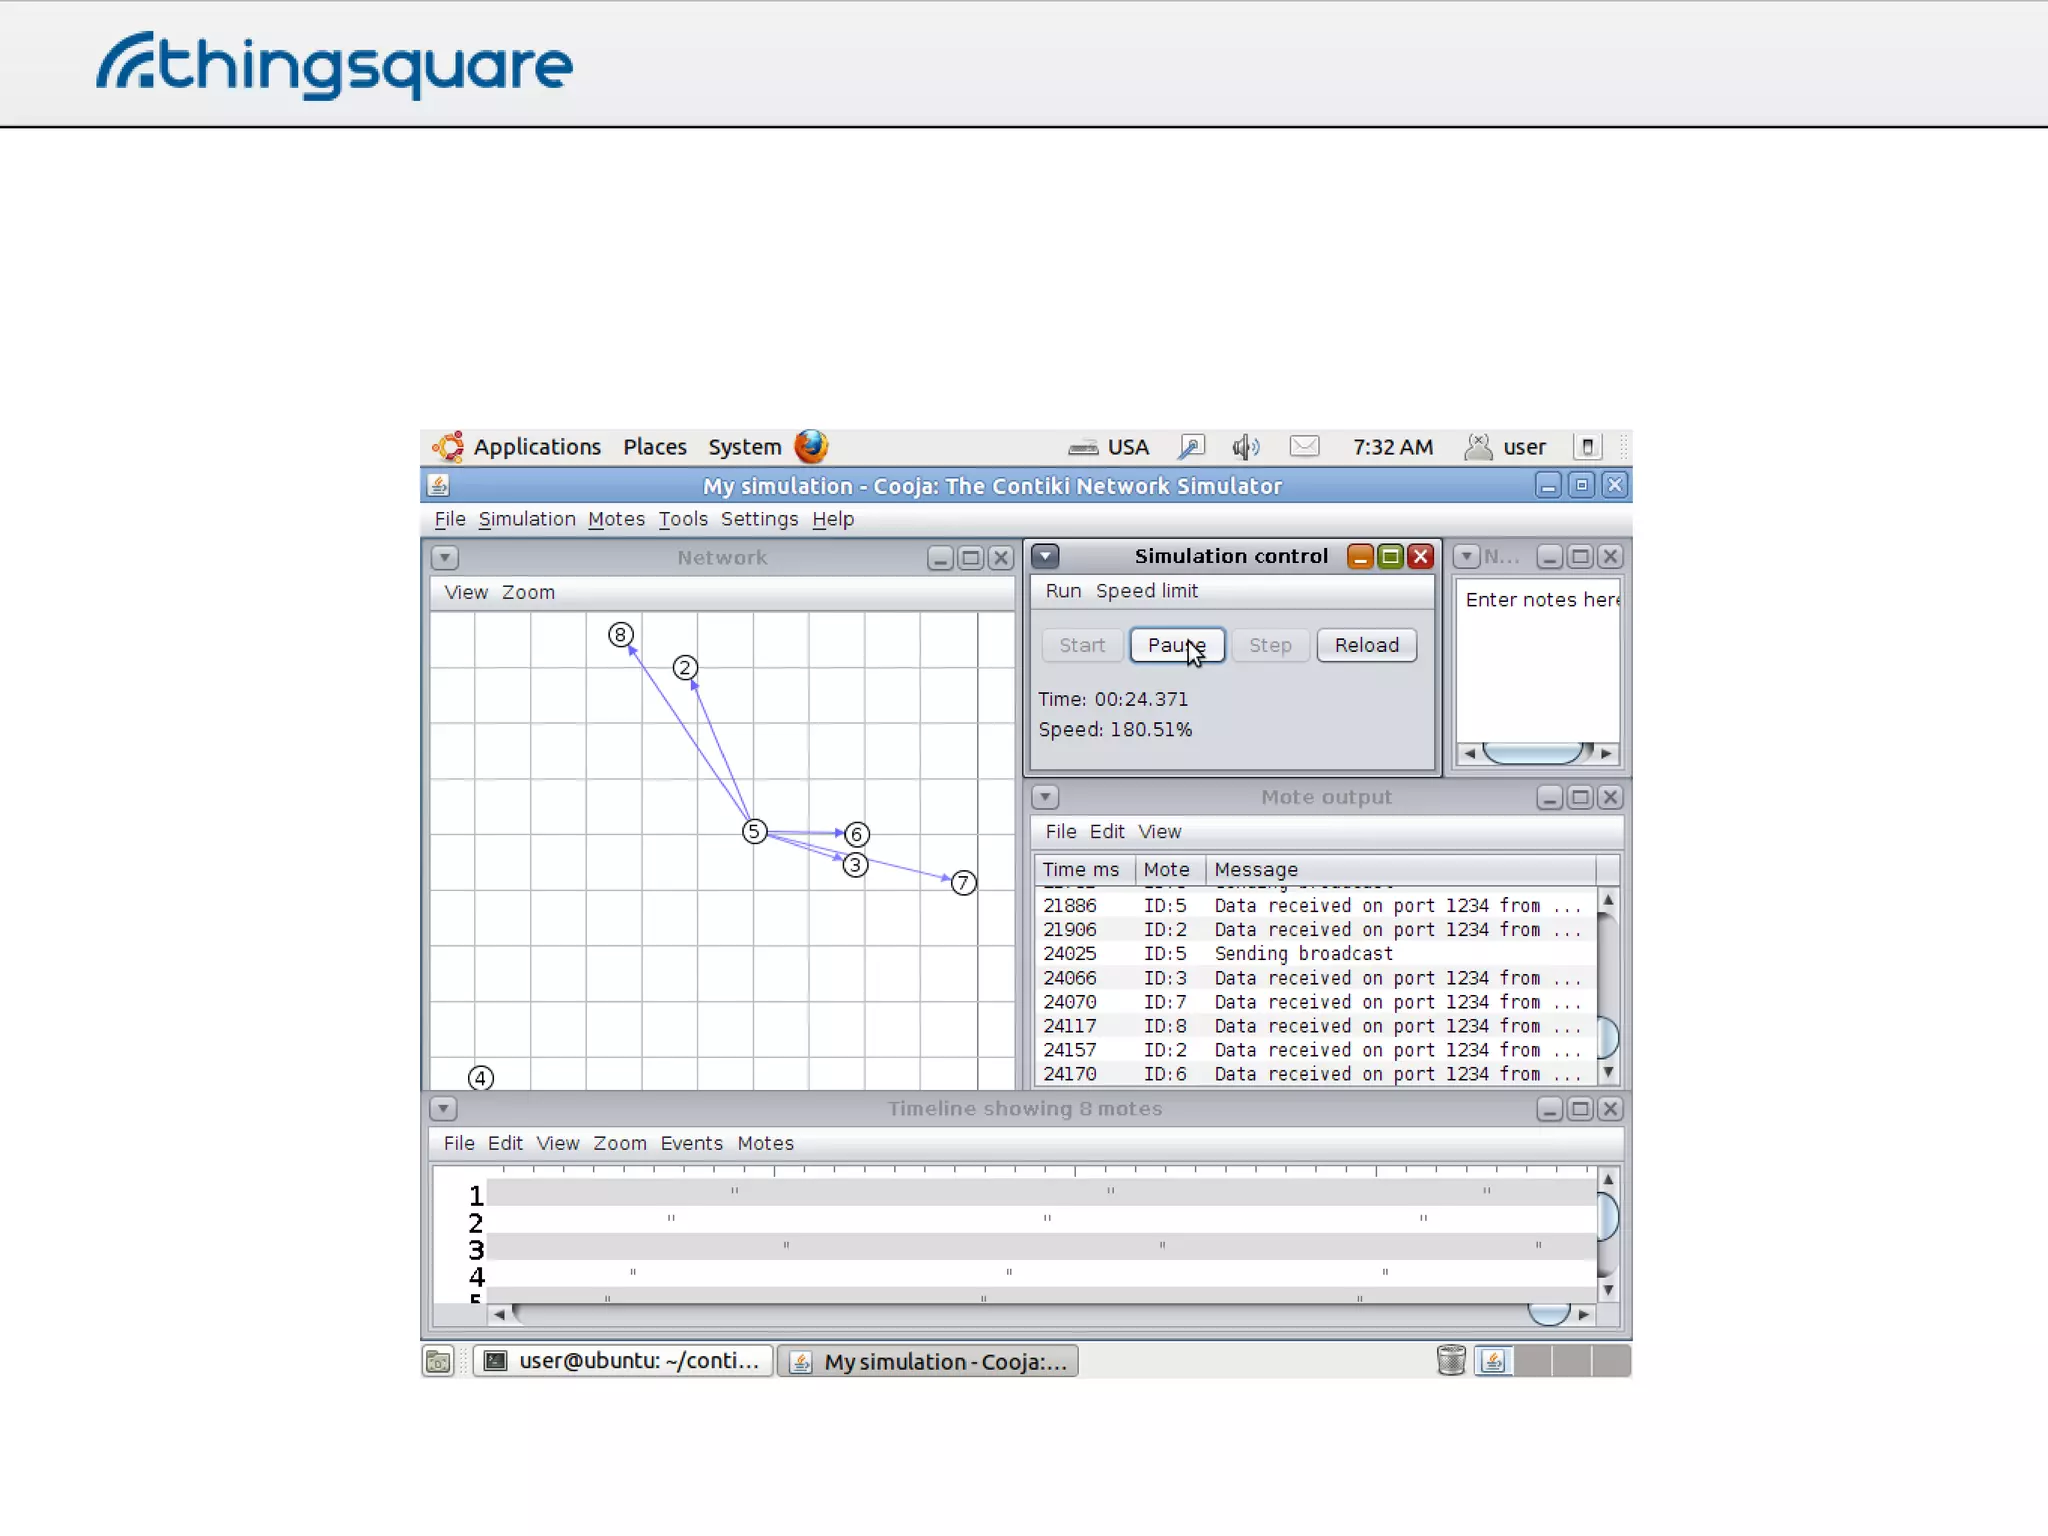Open the Simulation control panel menu arrow
The image size is (2048, 1536).
1045,556
